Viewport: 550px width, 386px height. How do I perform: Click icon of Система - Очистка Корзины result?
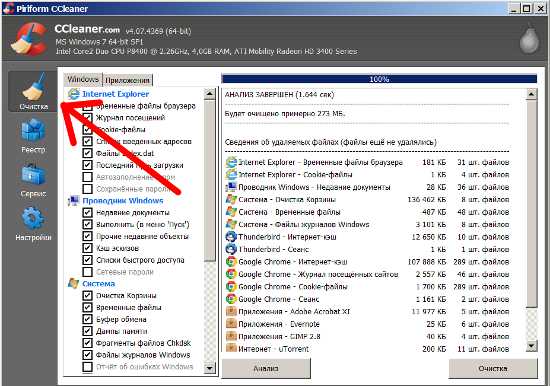pos(231,199)
